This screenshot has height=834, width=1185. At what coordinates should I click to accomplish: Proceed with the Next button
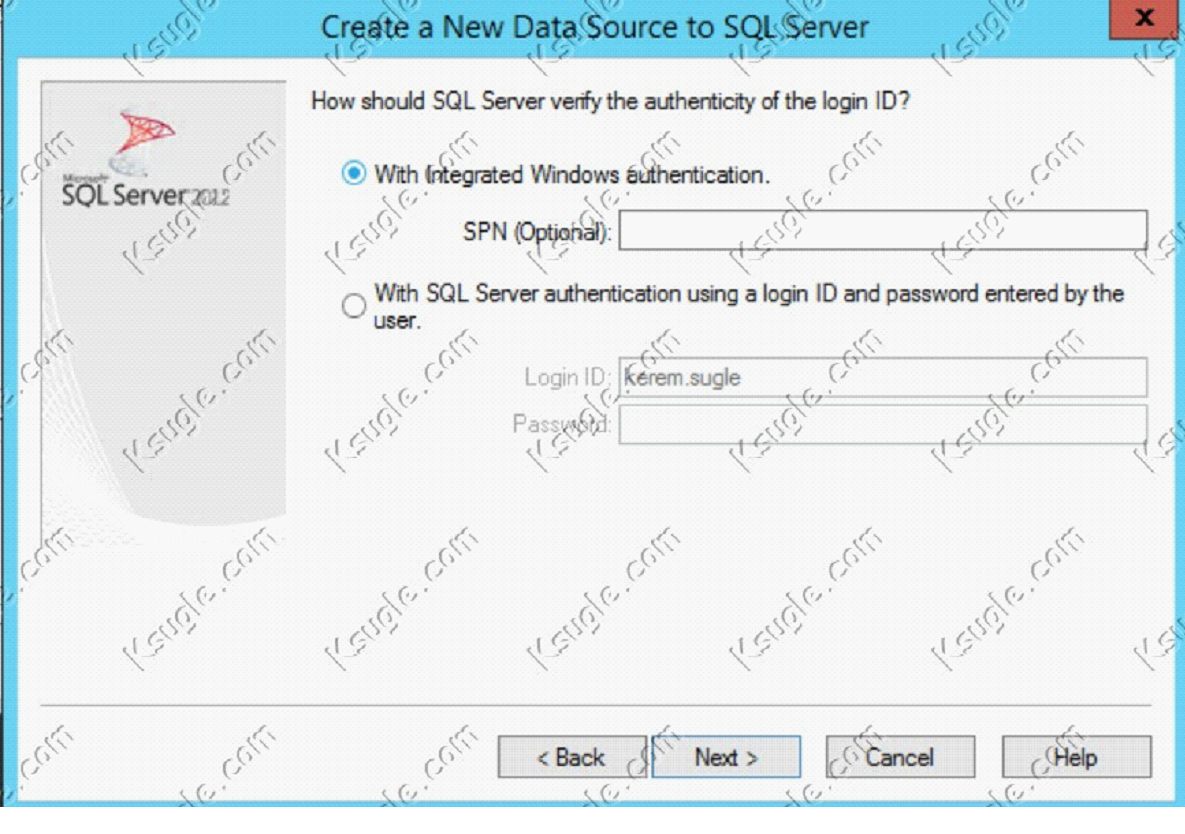[726, 757]
